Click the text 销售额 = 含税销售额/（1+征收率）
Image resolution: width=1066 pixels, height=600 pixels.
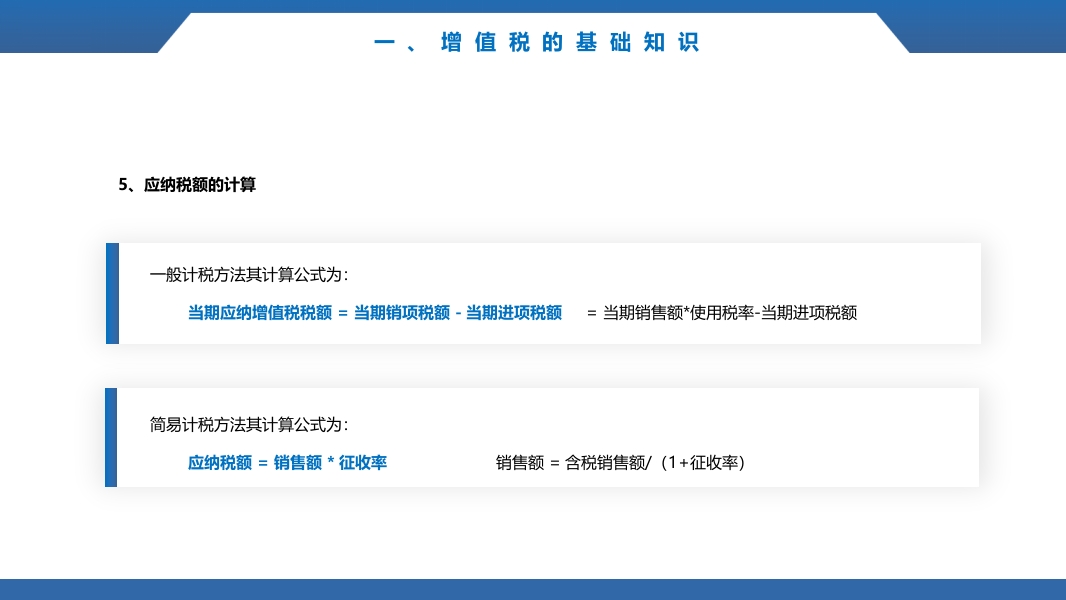click(621, 462)
